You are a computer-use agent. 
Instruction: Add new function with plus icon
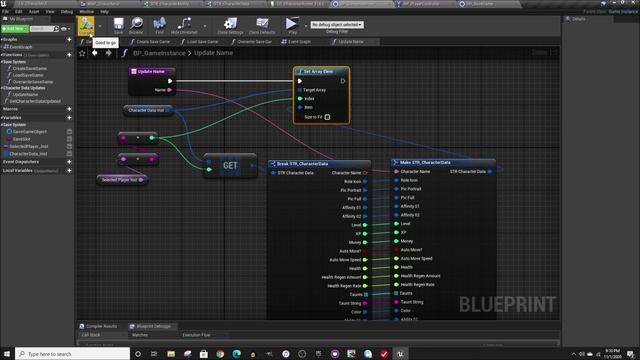(x=69, y=55)
